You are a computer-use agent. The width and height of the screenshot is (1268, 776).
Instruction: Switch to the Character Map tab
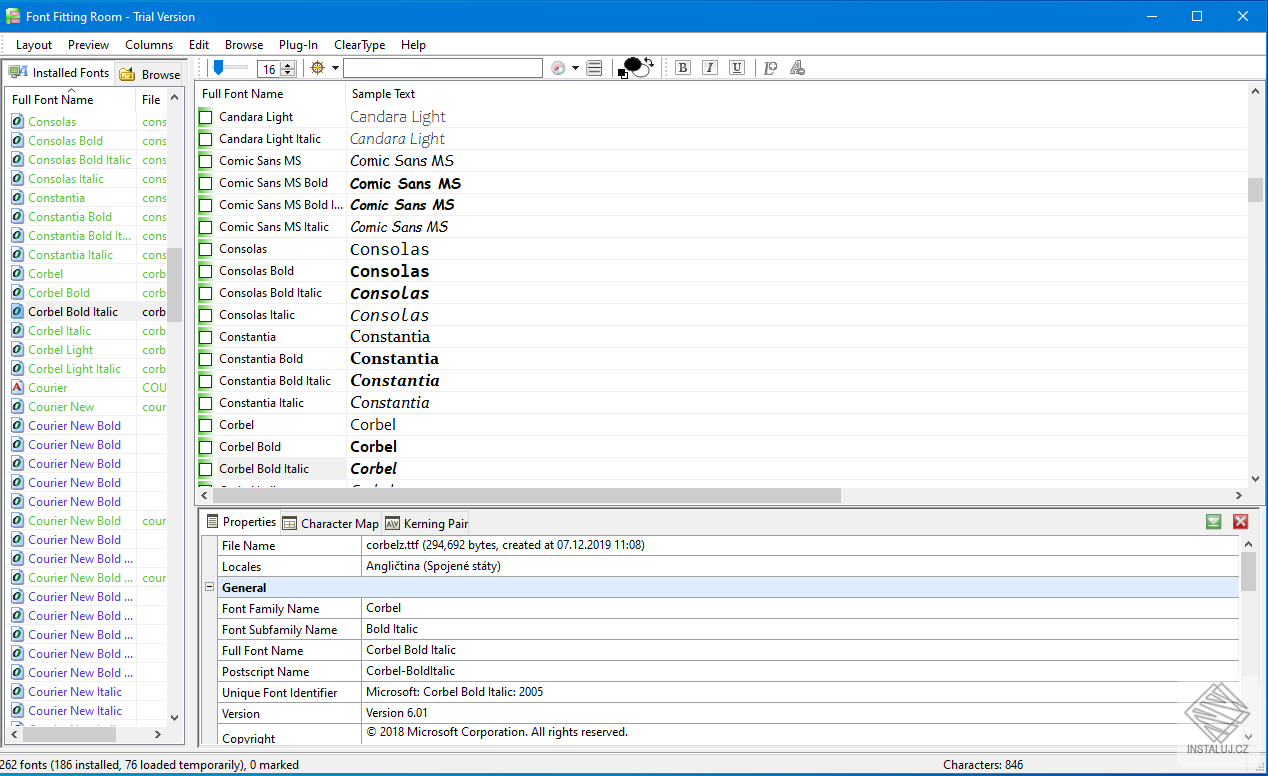tap(331, 523)
